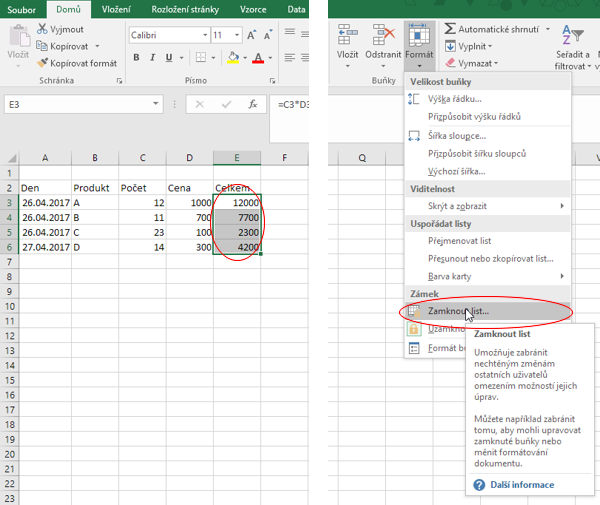This screenshot has width=600, height=505.
Task: Switch to the Vložení ribbon tab
Action: click(x=116, y=9)
